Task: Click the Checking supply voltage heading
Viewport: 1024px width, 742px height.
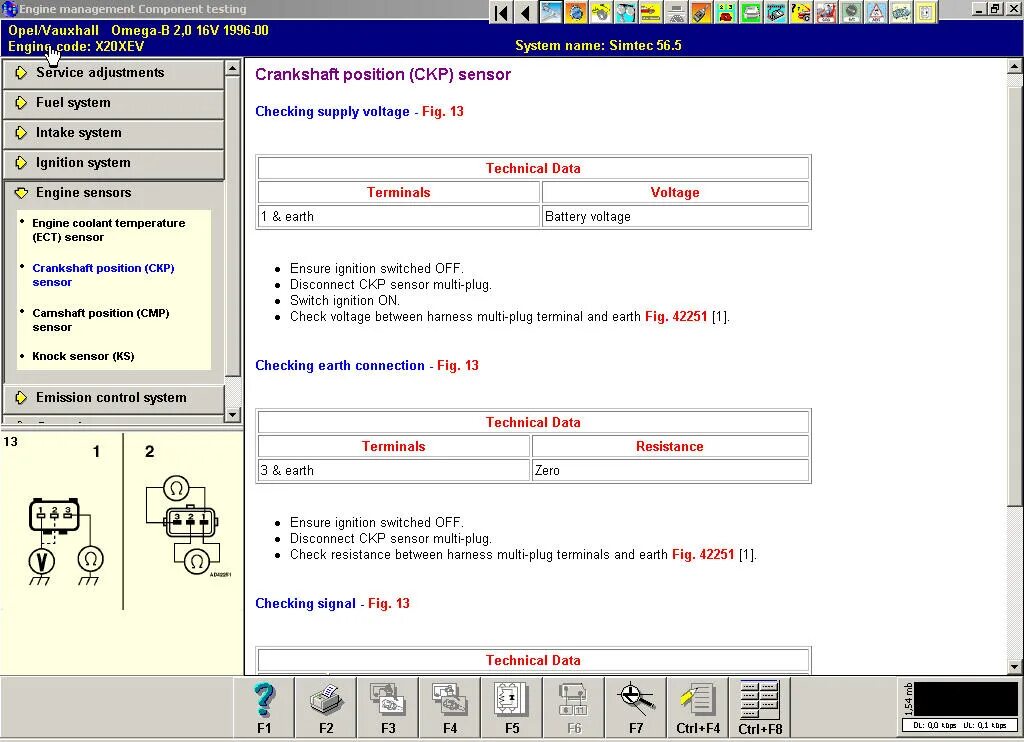Action: [332, 112]
